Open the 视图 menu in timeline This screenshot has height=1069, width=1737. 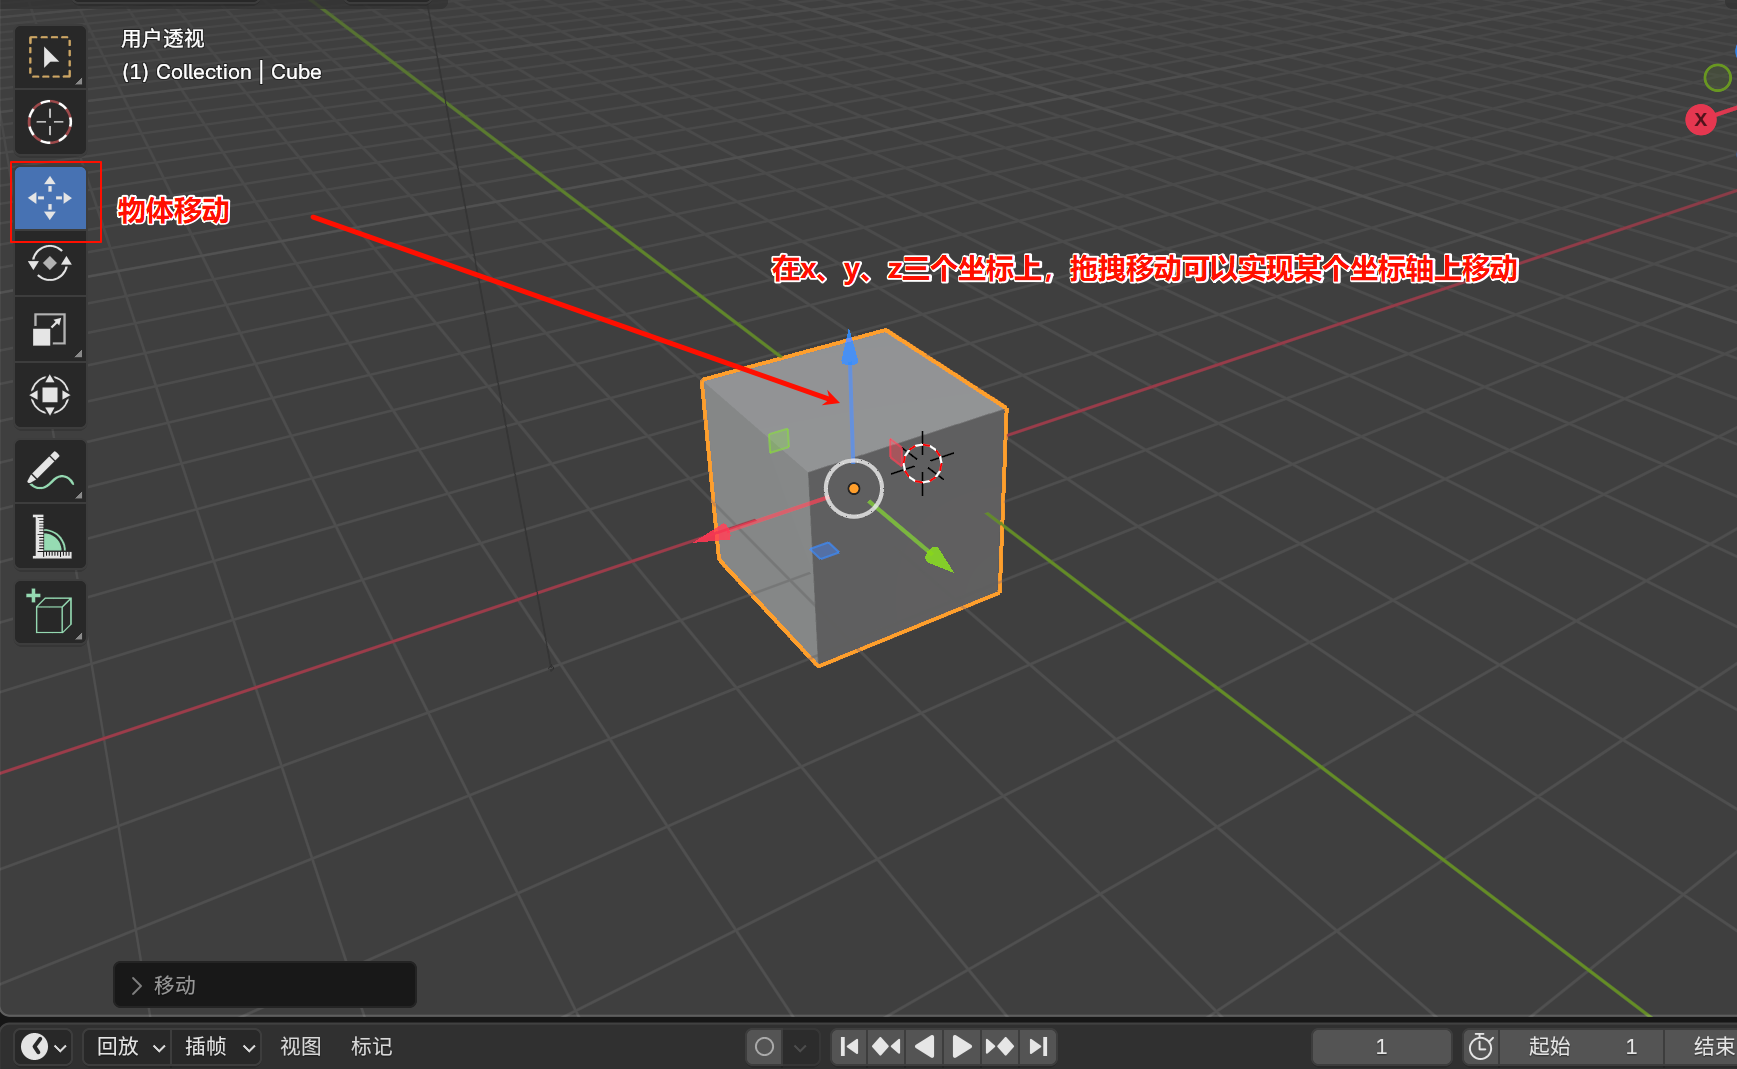click(x=300, y=1047)
